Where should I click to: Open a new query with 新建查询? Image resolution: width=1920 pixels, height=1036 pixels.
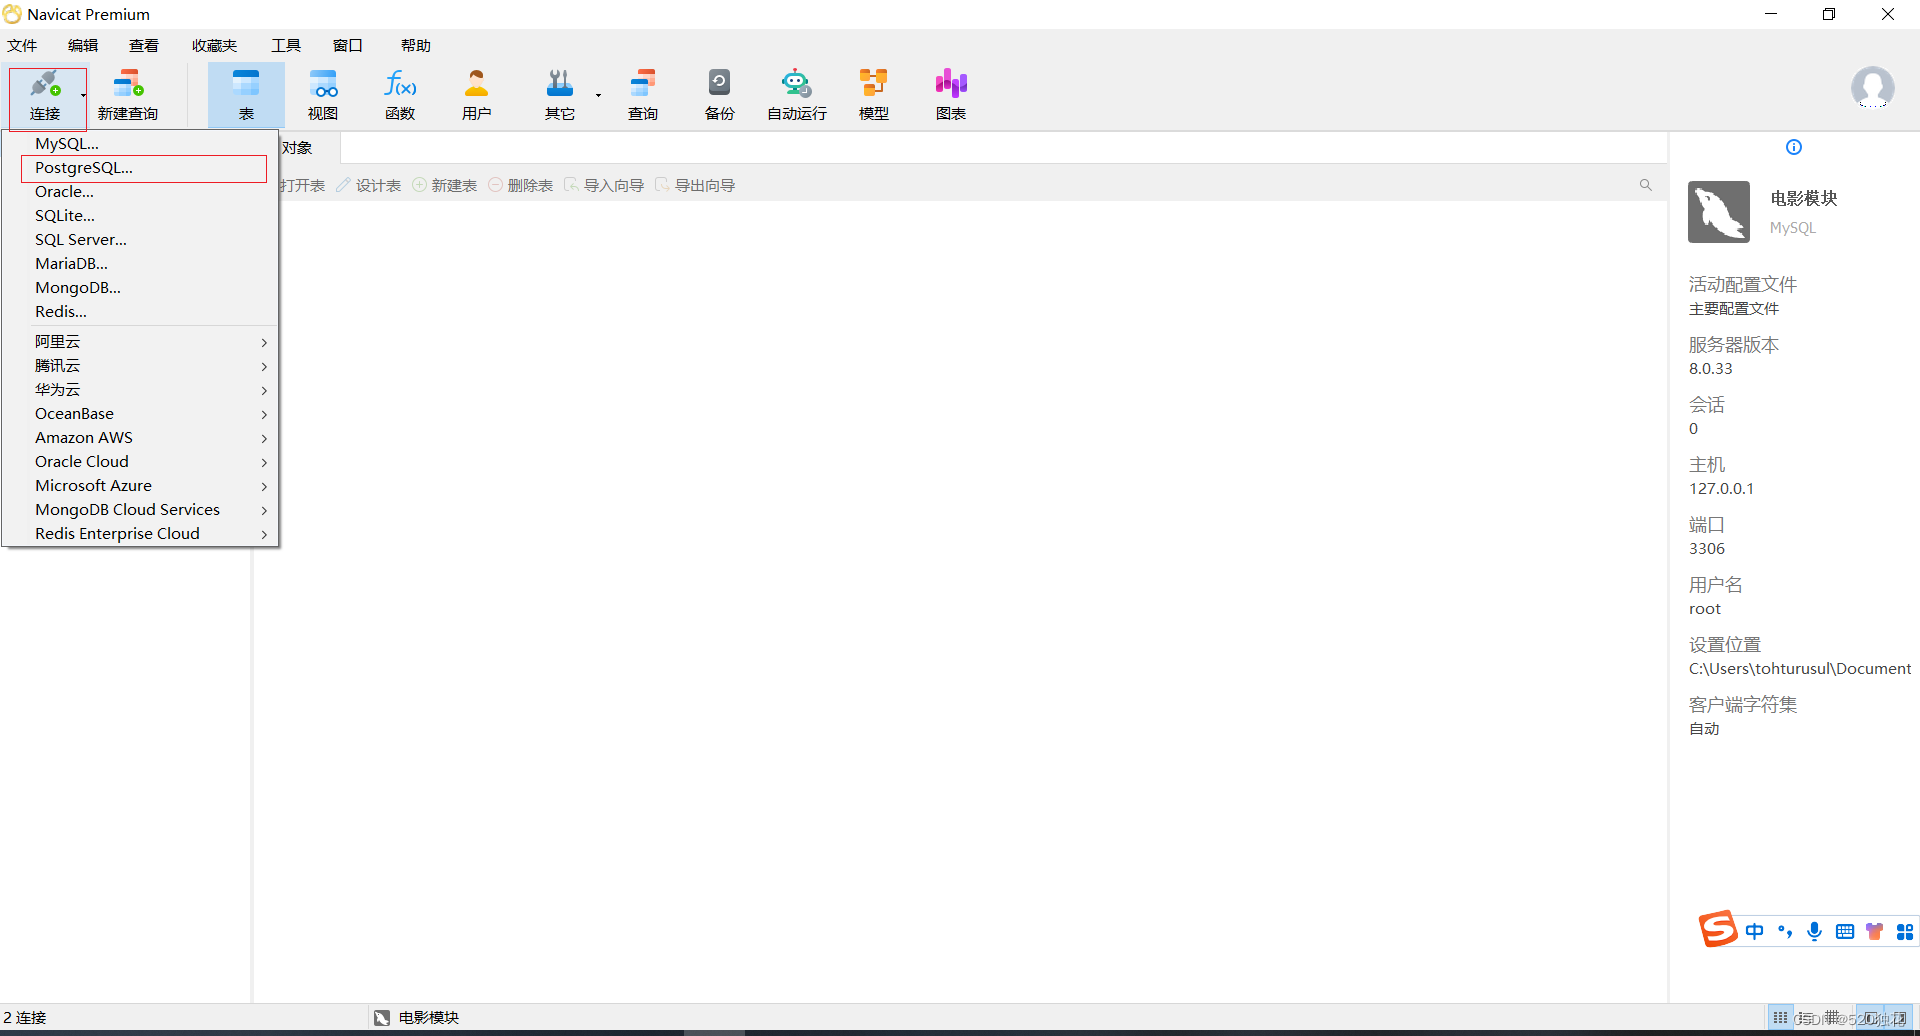128,96
